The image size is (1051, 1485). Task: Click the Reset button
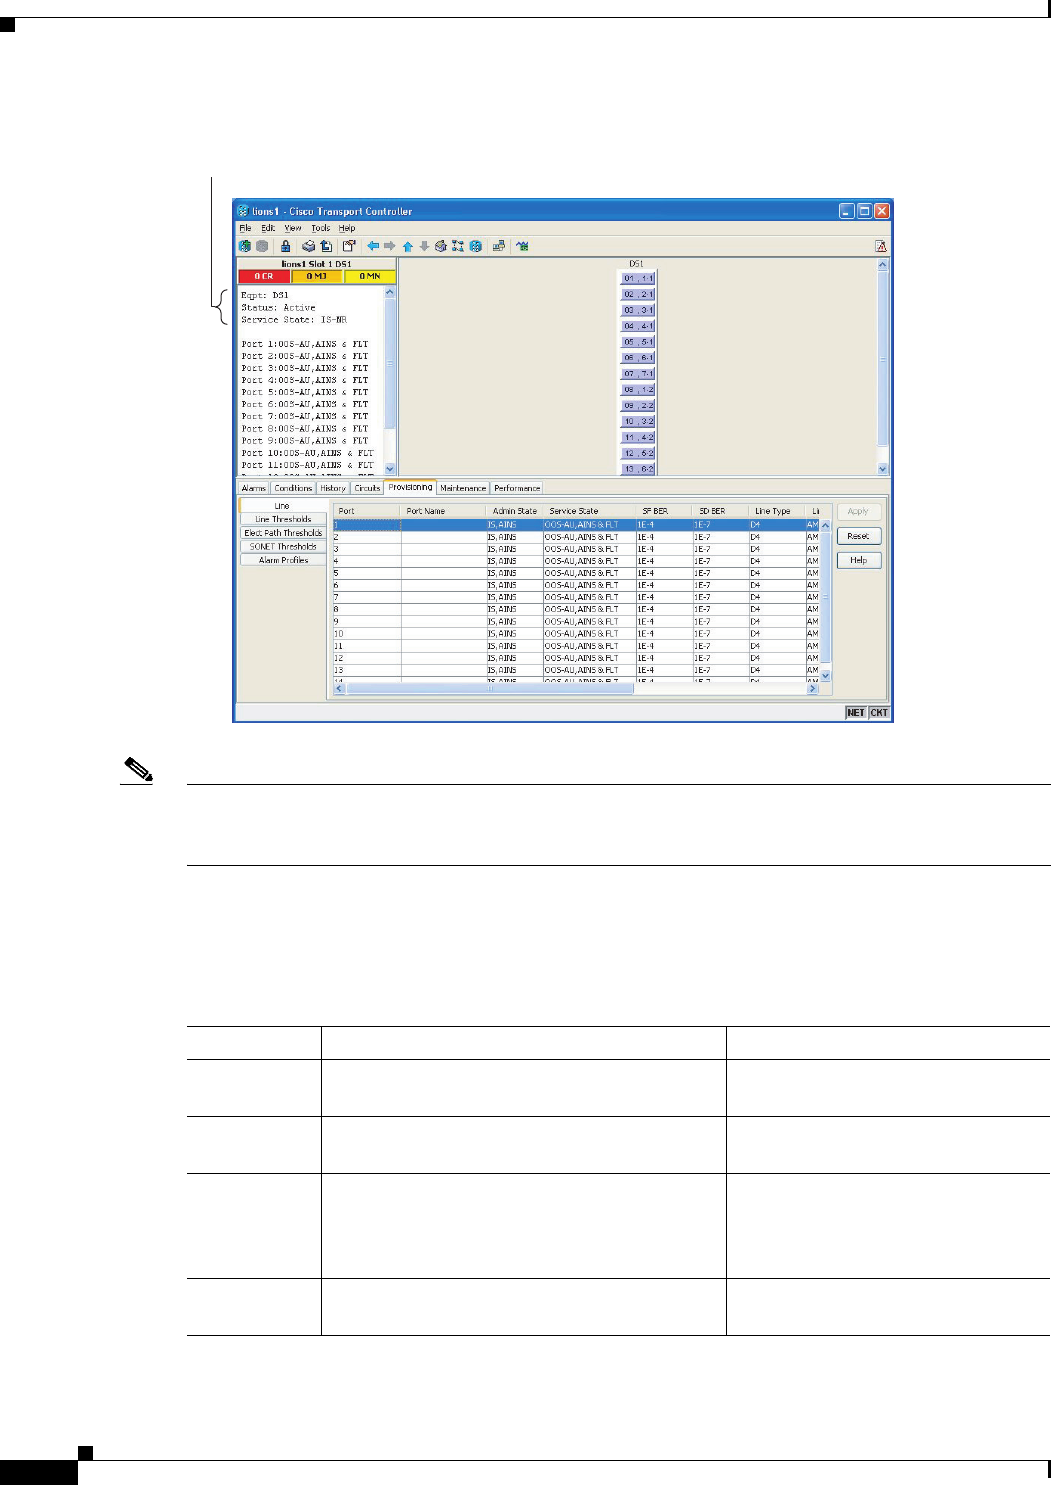(859, 536)
